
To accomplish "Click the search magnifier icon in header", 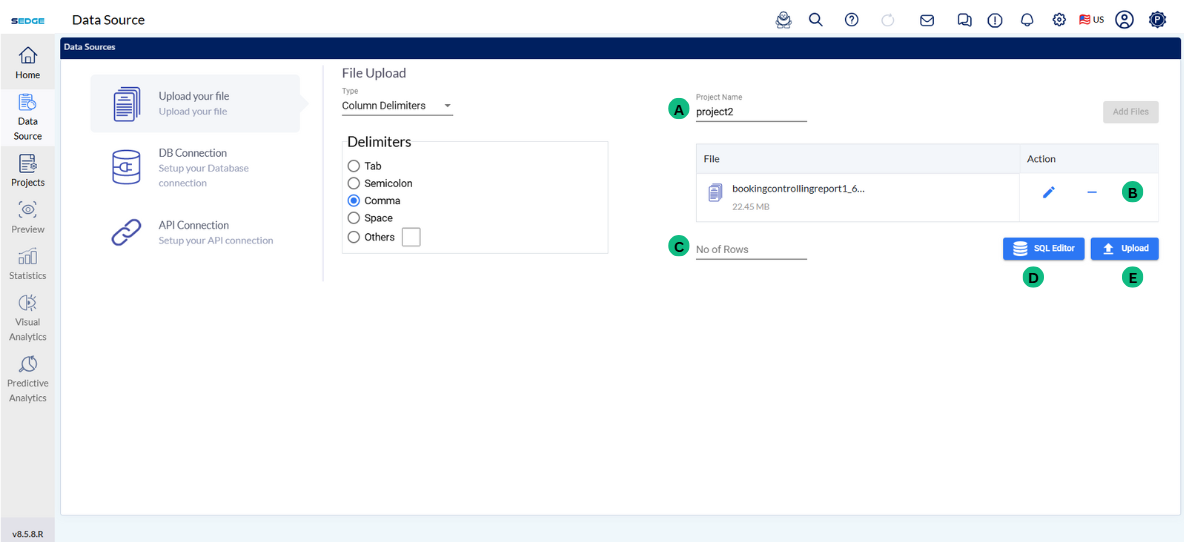I will [816, 20].
